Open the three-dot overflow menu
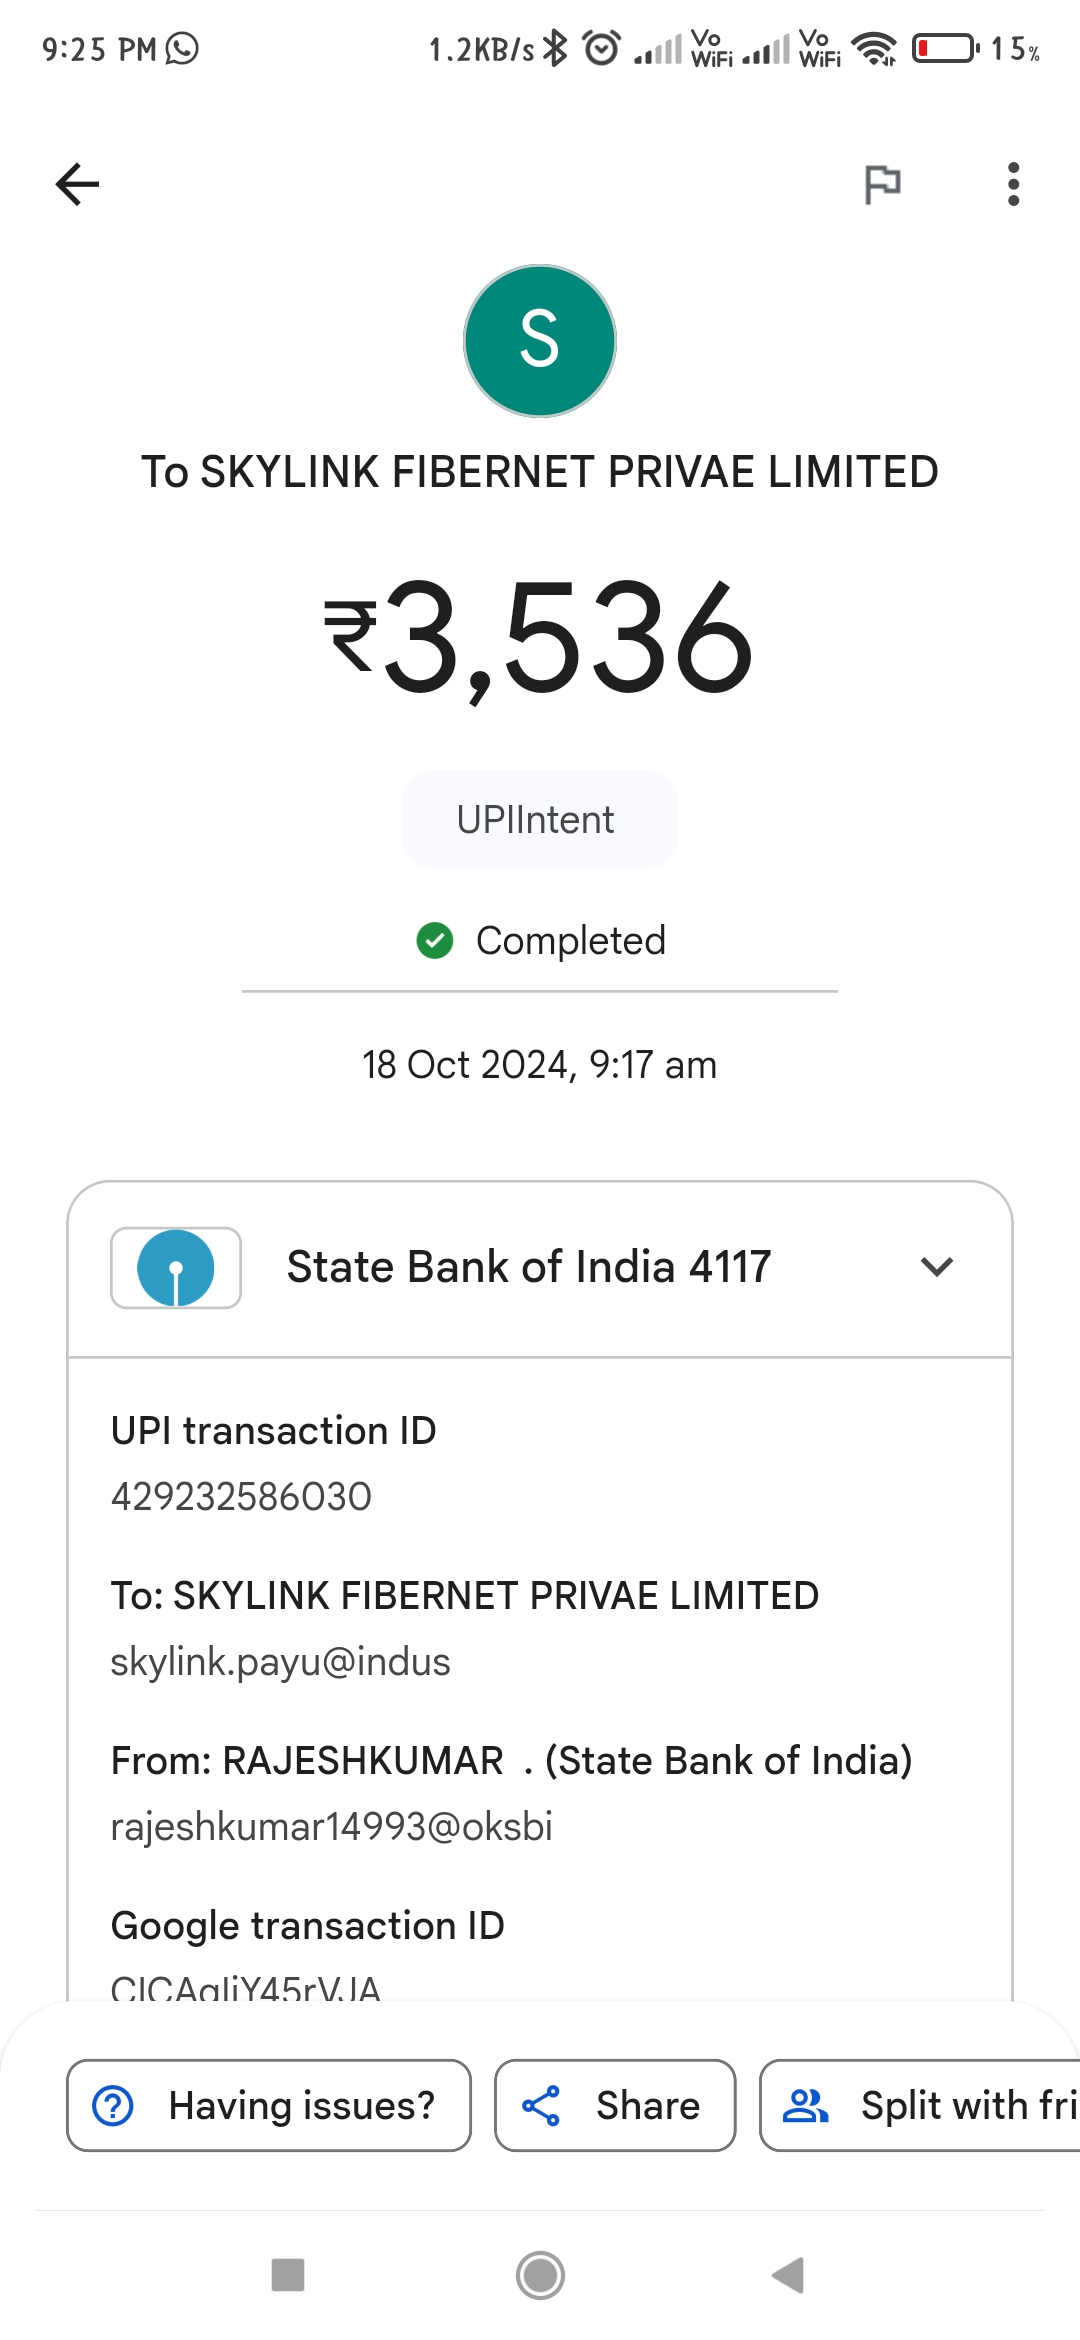This screenshot has height=2340, width=1080. tap(1013, 184)
